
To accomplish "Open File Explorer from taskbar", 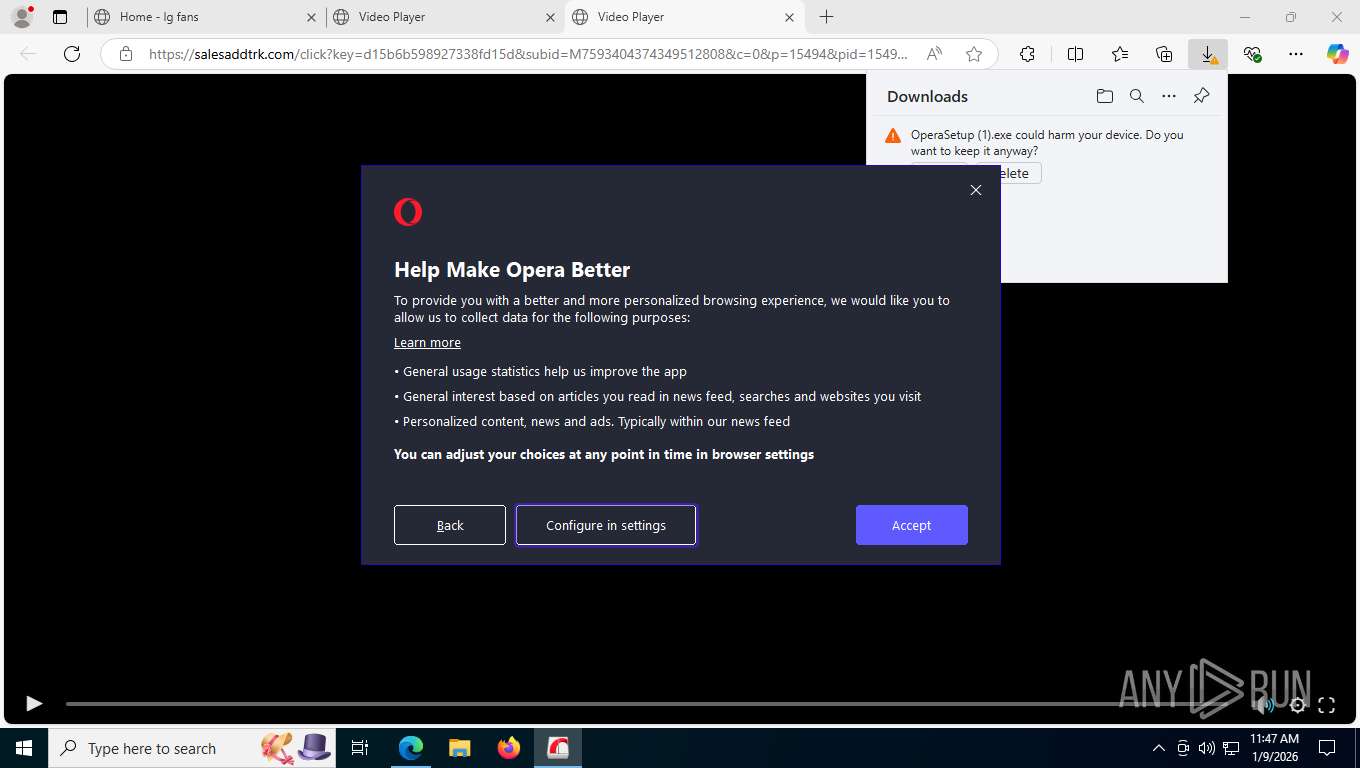I will (x=459, y=748).
